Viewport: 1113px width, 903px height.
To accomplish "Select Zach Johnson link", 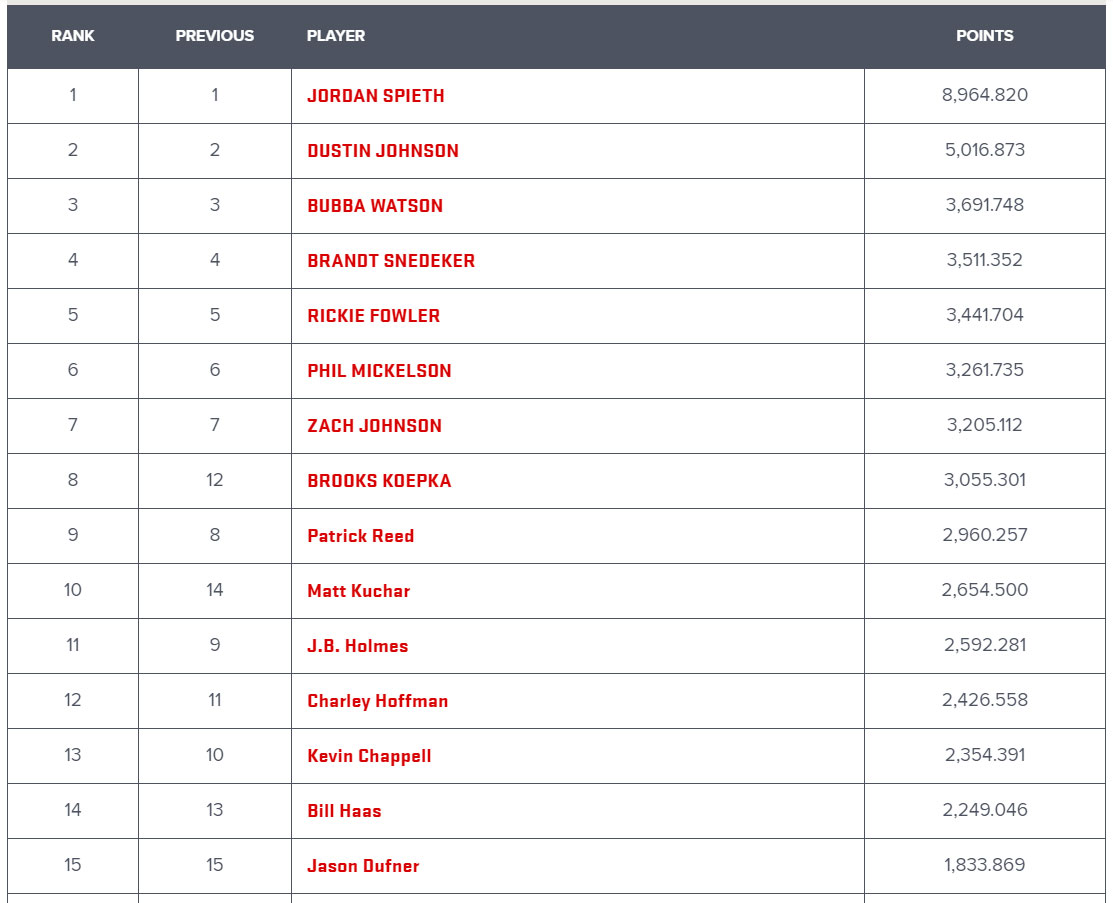I will pyautogui.click(x=374, y=426).
